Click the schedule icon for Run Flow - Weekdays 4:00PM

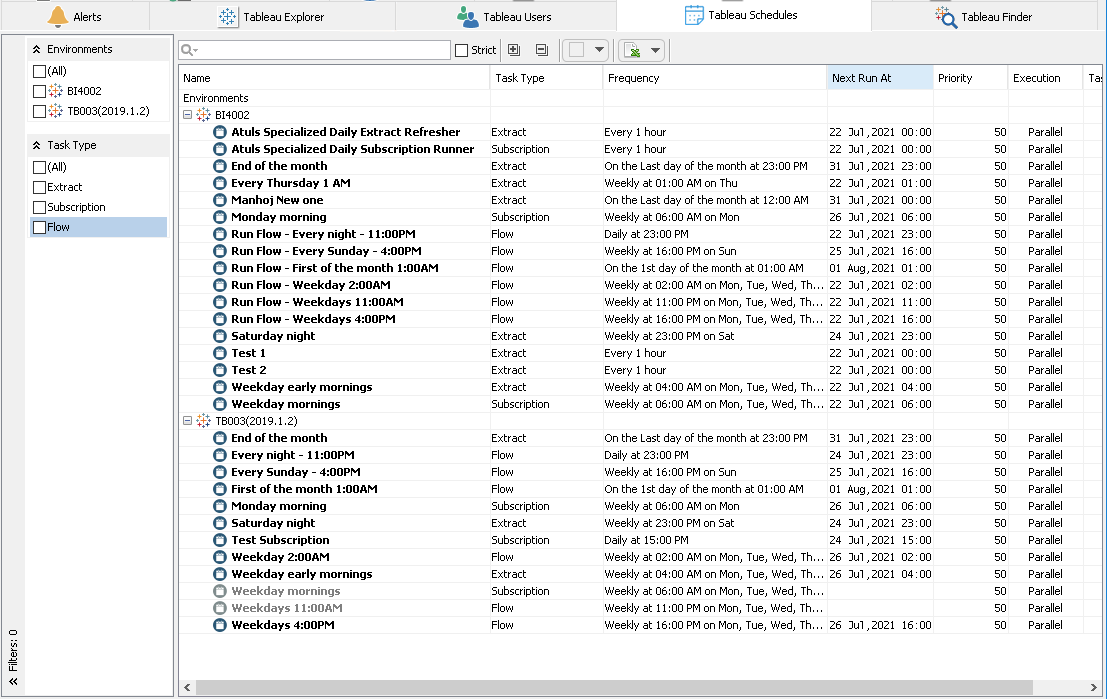tap(220, 318)
